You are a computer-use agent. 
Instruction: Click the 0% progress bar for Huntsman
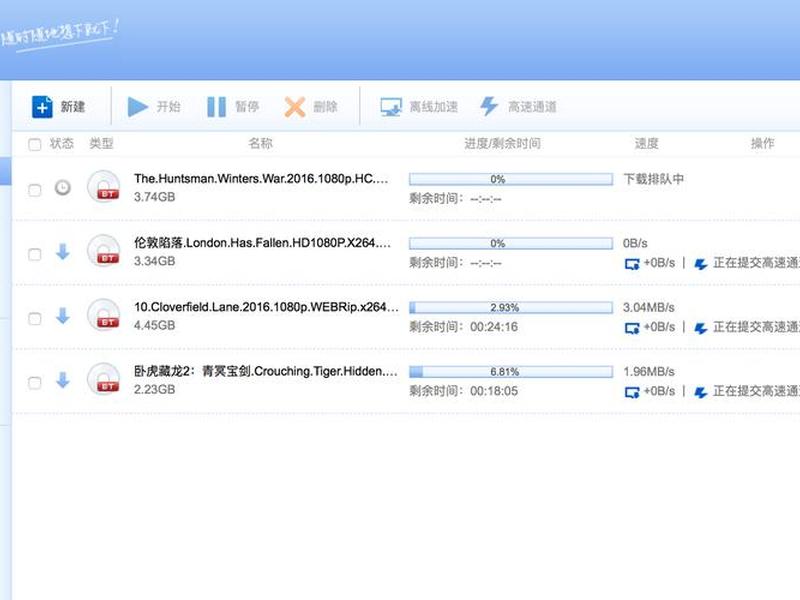click(511, 179)
